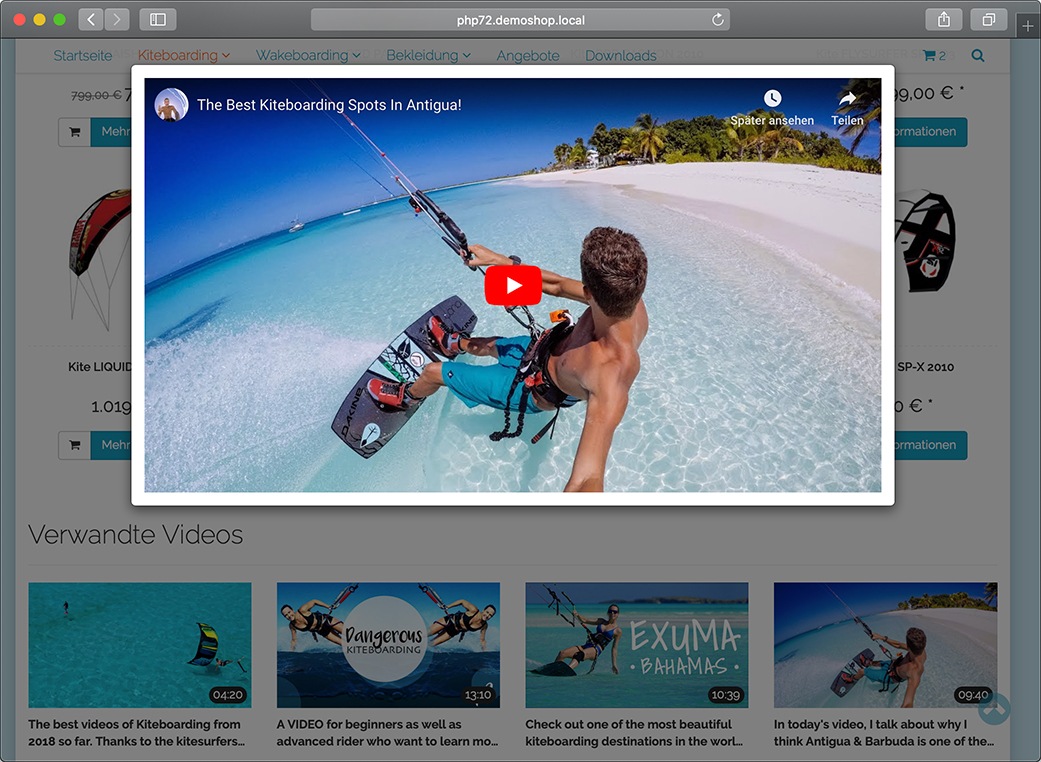Viewport: 1041px width, 762px height.
Task: Focus the php72.demoshop.local address bar
Action: [520, 20]
